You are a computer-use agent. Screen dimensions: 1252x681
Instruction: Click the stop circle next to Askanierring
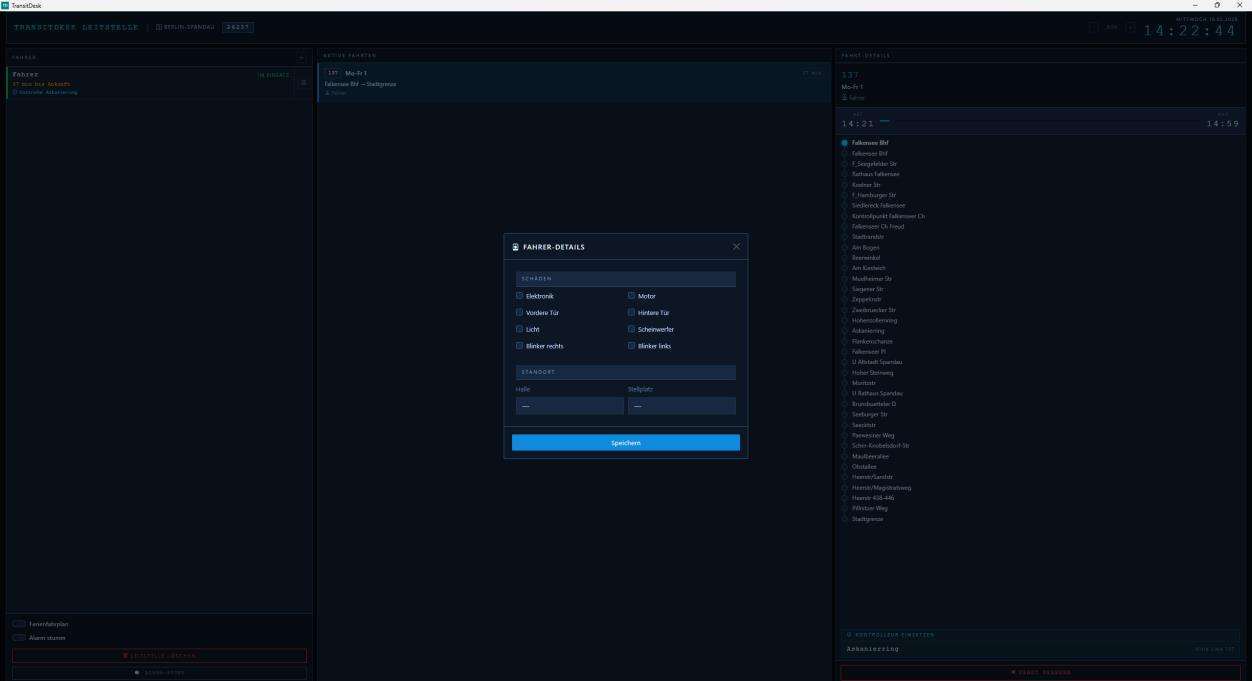[844, 331]
